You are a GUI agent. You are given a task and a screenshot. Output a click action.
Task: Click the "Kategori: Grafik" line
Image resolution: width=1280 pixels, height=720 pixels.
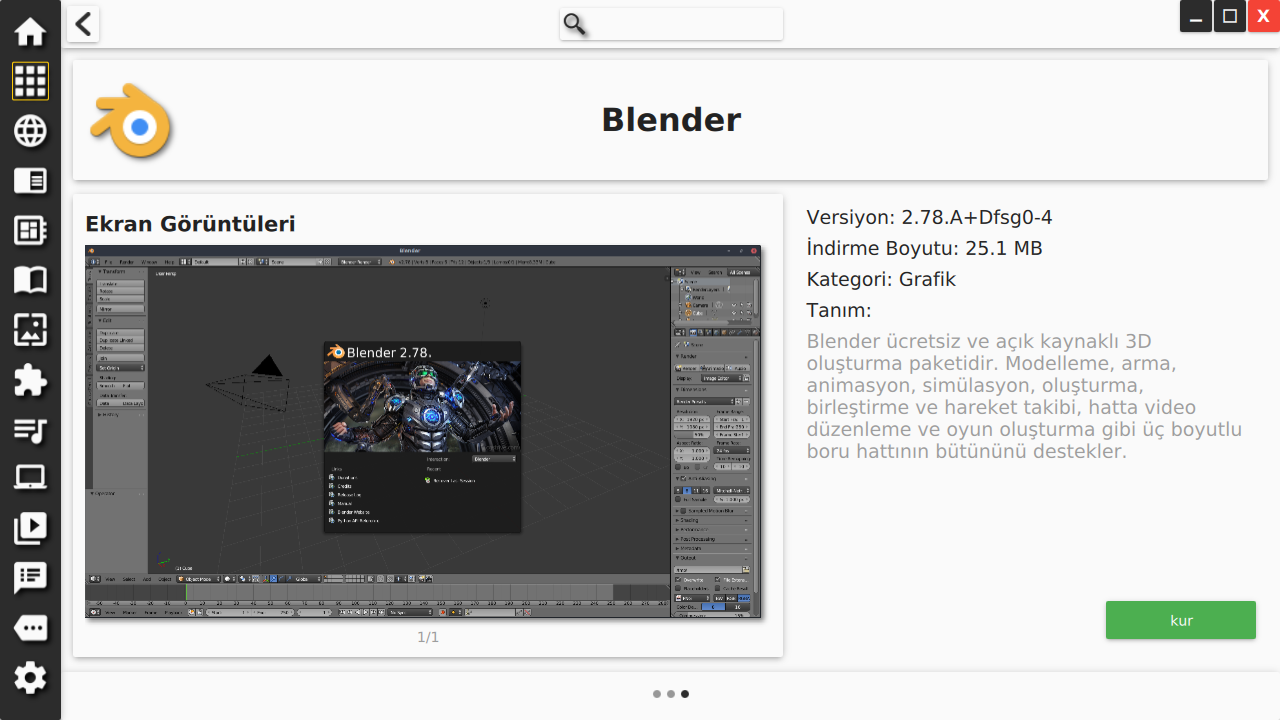tap(882, 279)
